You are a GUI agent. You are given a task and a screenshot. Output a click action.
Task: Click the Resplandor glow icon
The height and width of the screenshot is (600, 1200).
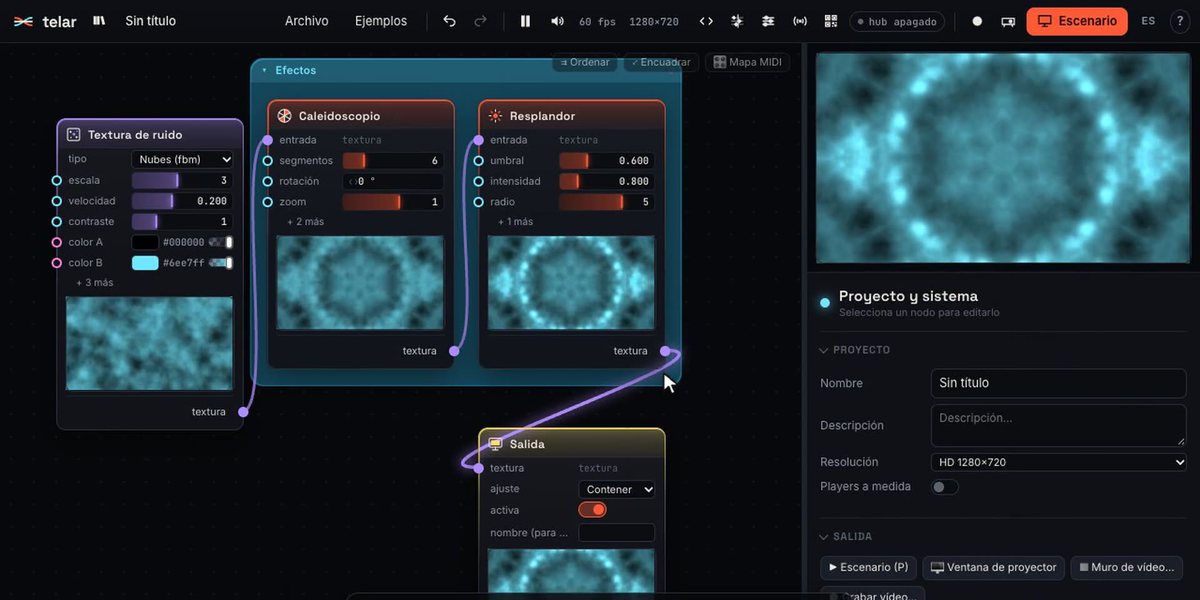(x=495, y=116)
